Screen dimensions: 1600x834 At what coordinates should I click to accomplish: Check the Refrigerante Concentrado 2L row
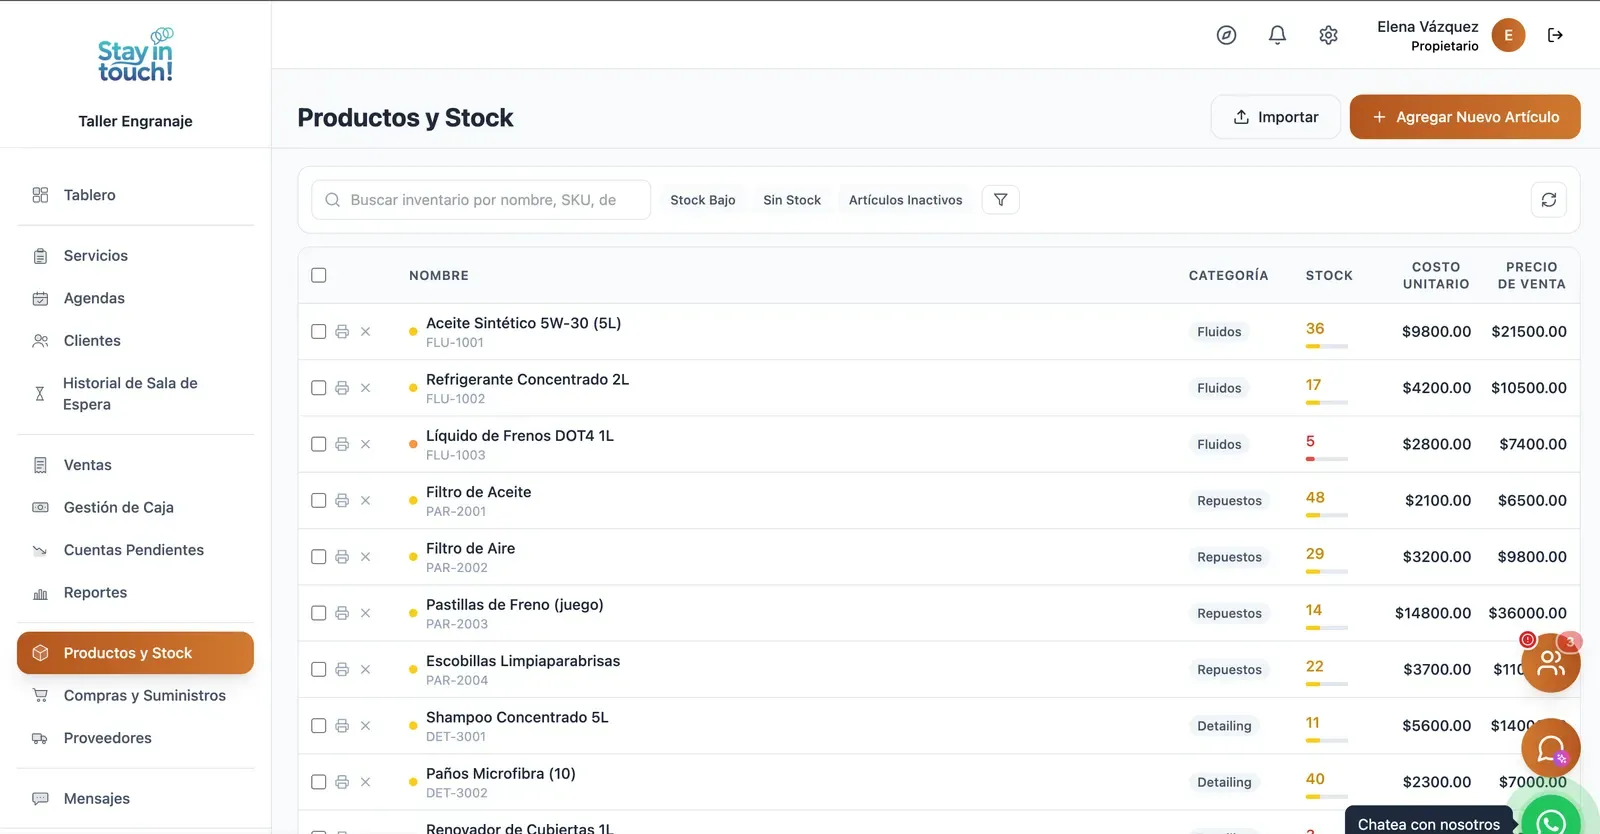pyautogui.click(x=319, y=388)
